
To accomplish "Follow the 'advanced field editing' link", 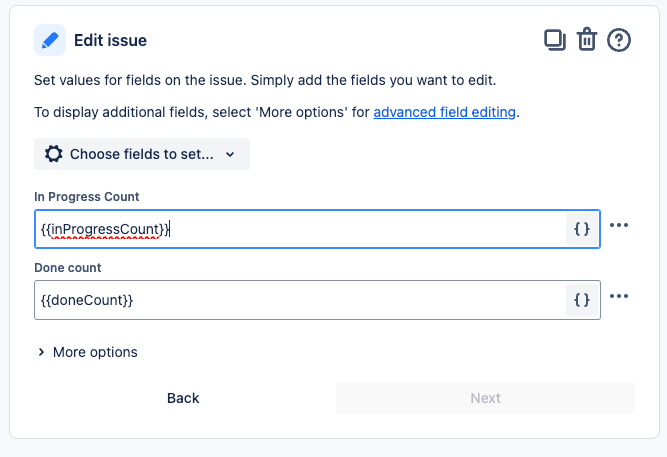I will [x=444, y=112].
